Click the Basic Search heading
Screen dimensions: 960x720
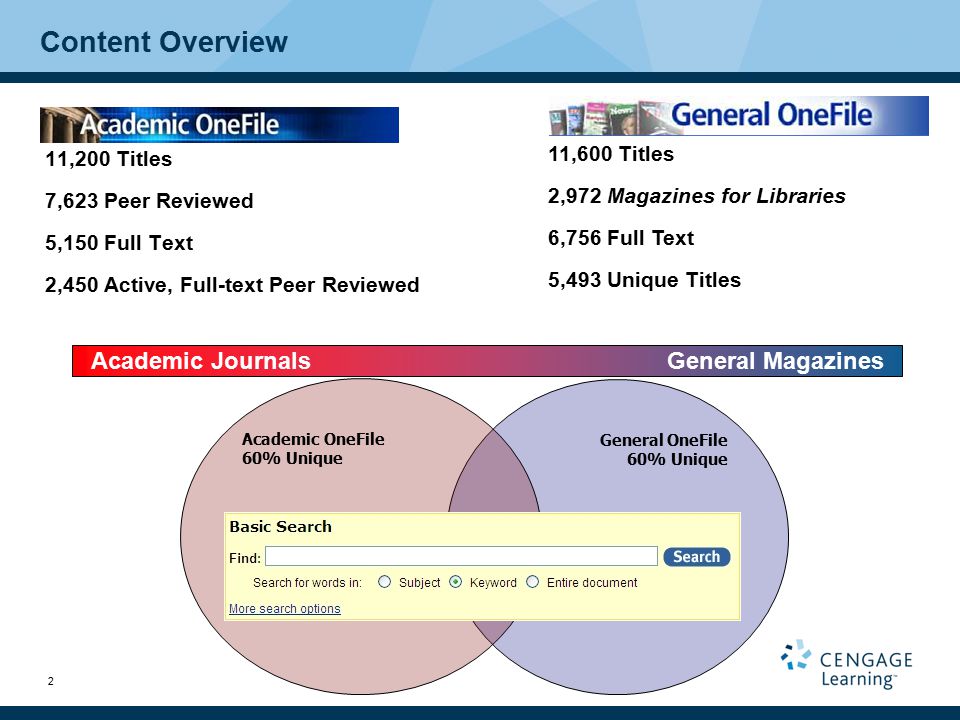pyautogui.click(x=280, y=527)
